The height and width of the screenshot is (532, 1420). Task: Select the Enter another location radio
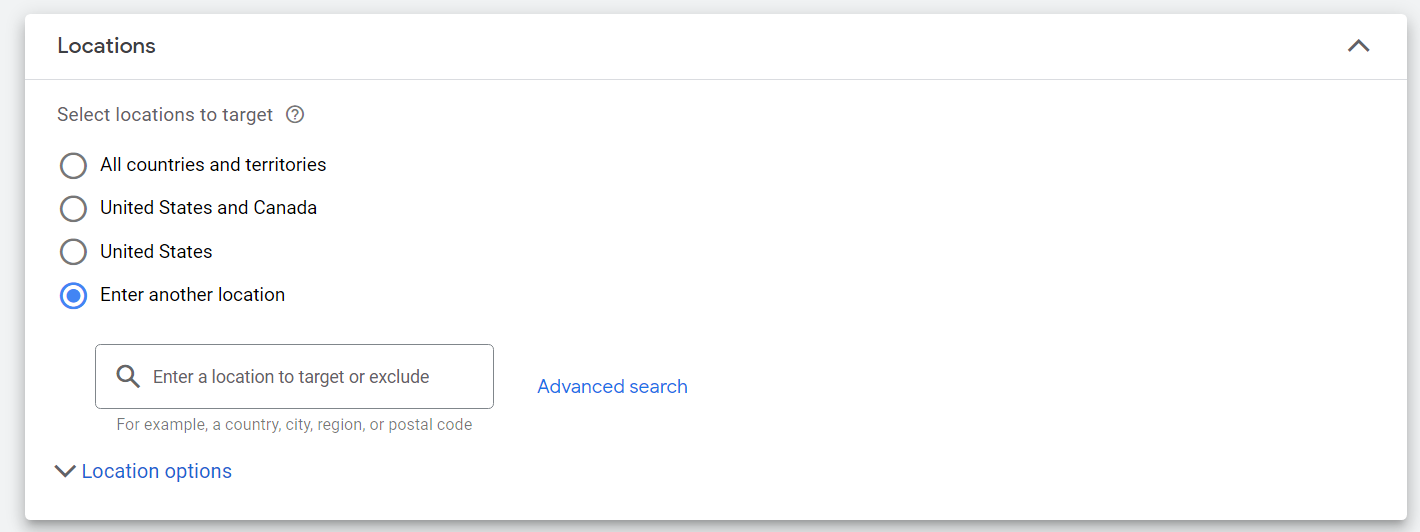click(x=73, y=296)
